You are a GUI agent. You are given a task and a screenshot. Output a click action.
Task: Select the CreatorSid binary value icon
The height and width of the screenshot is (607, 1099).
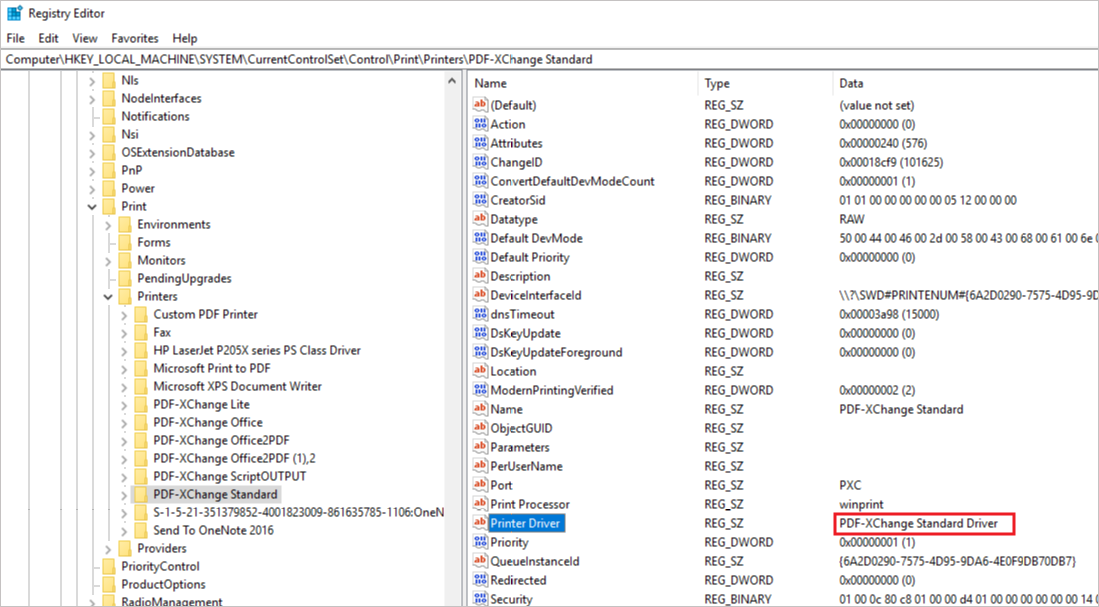tap(480, 200)
